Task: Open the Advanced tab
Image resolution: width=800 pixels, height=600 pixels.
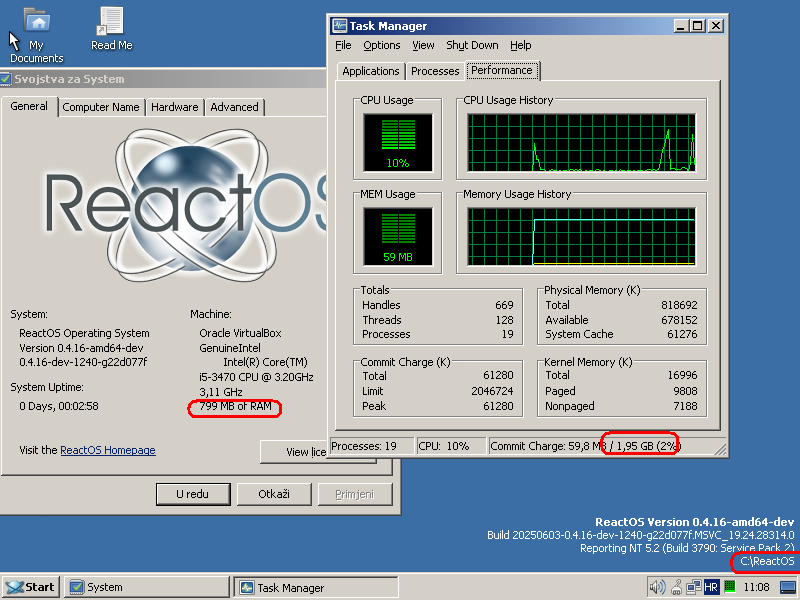Action: tap(235, 107)
